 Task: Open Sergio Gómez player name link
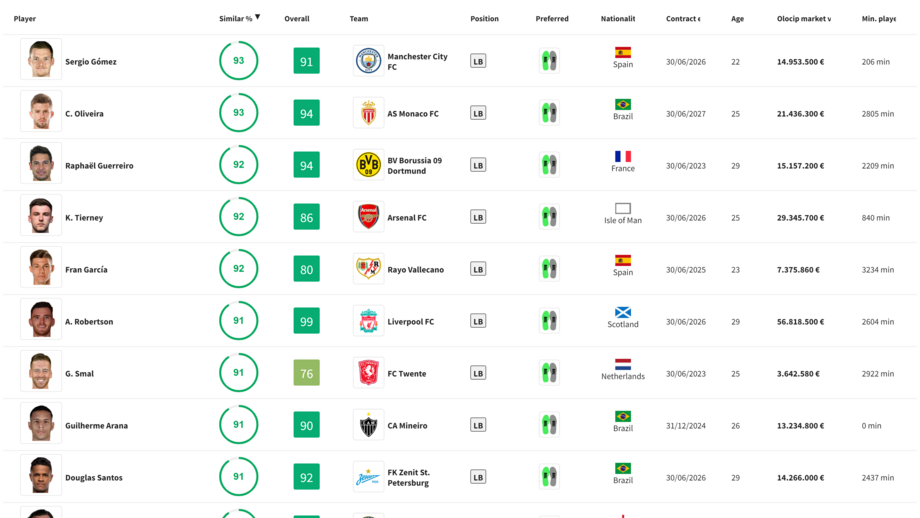click(91, 62)
